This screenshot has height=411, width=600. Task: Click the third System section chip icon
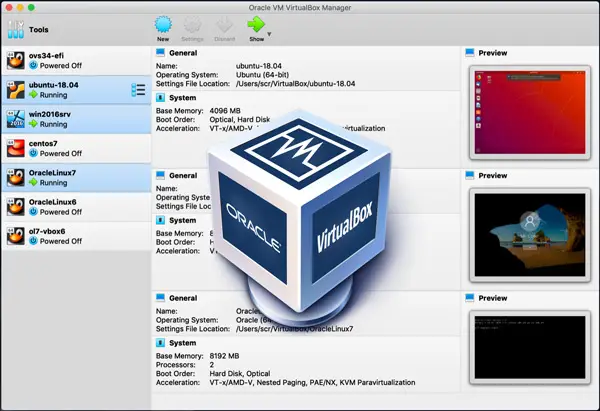160,343
